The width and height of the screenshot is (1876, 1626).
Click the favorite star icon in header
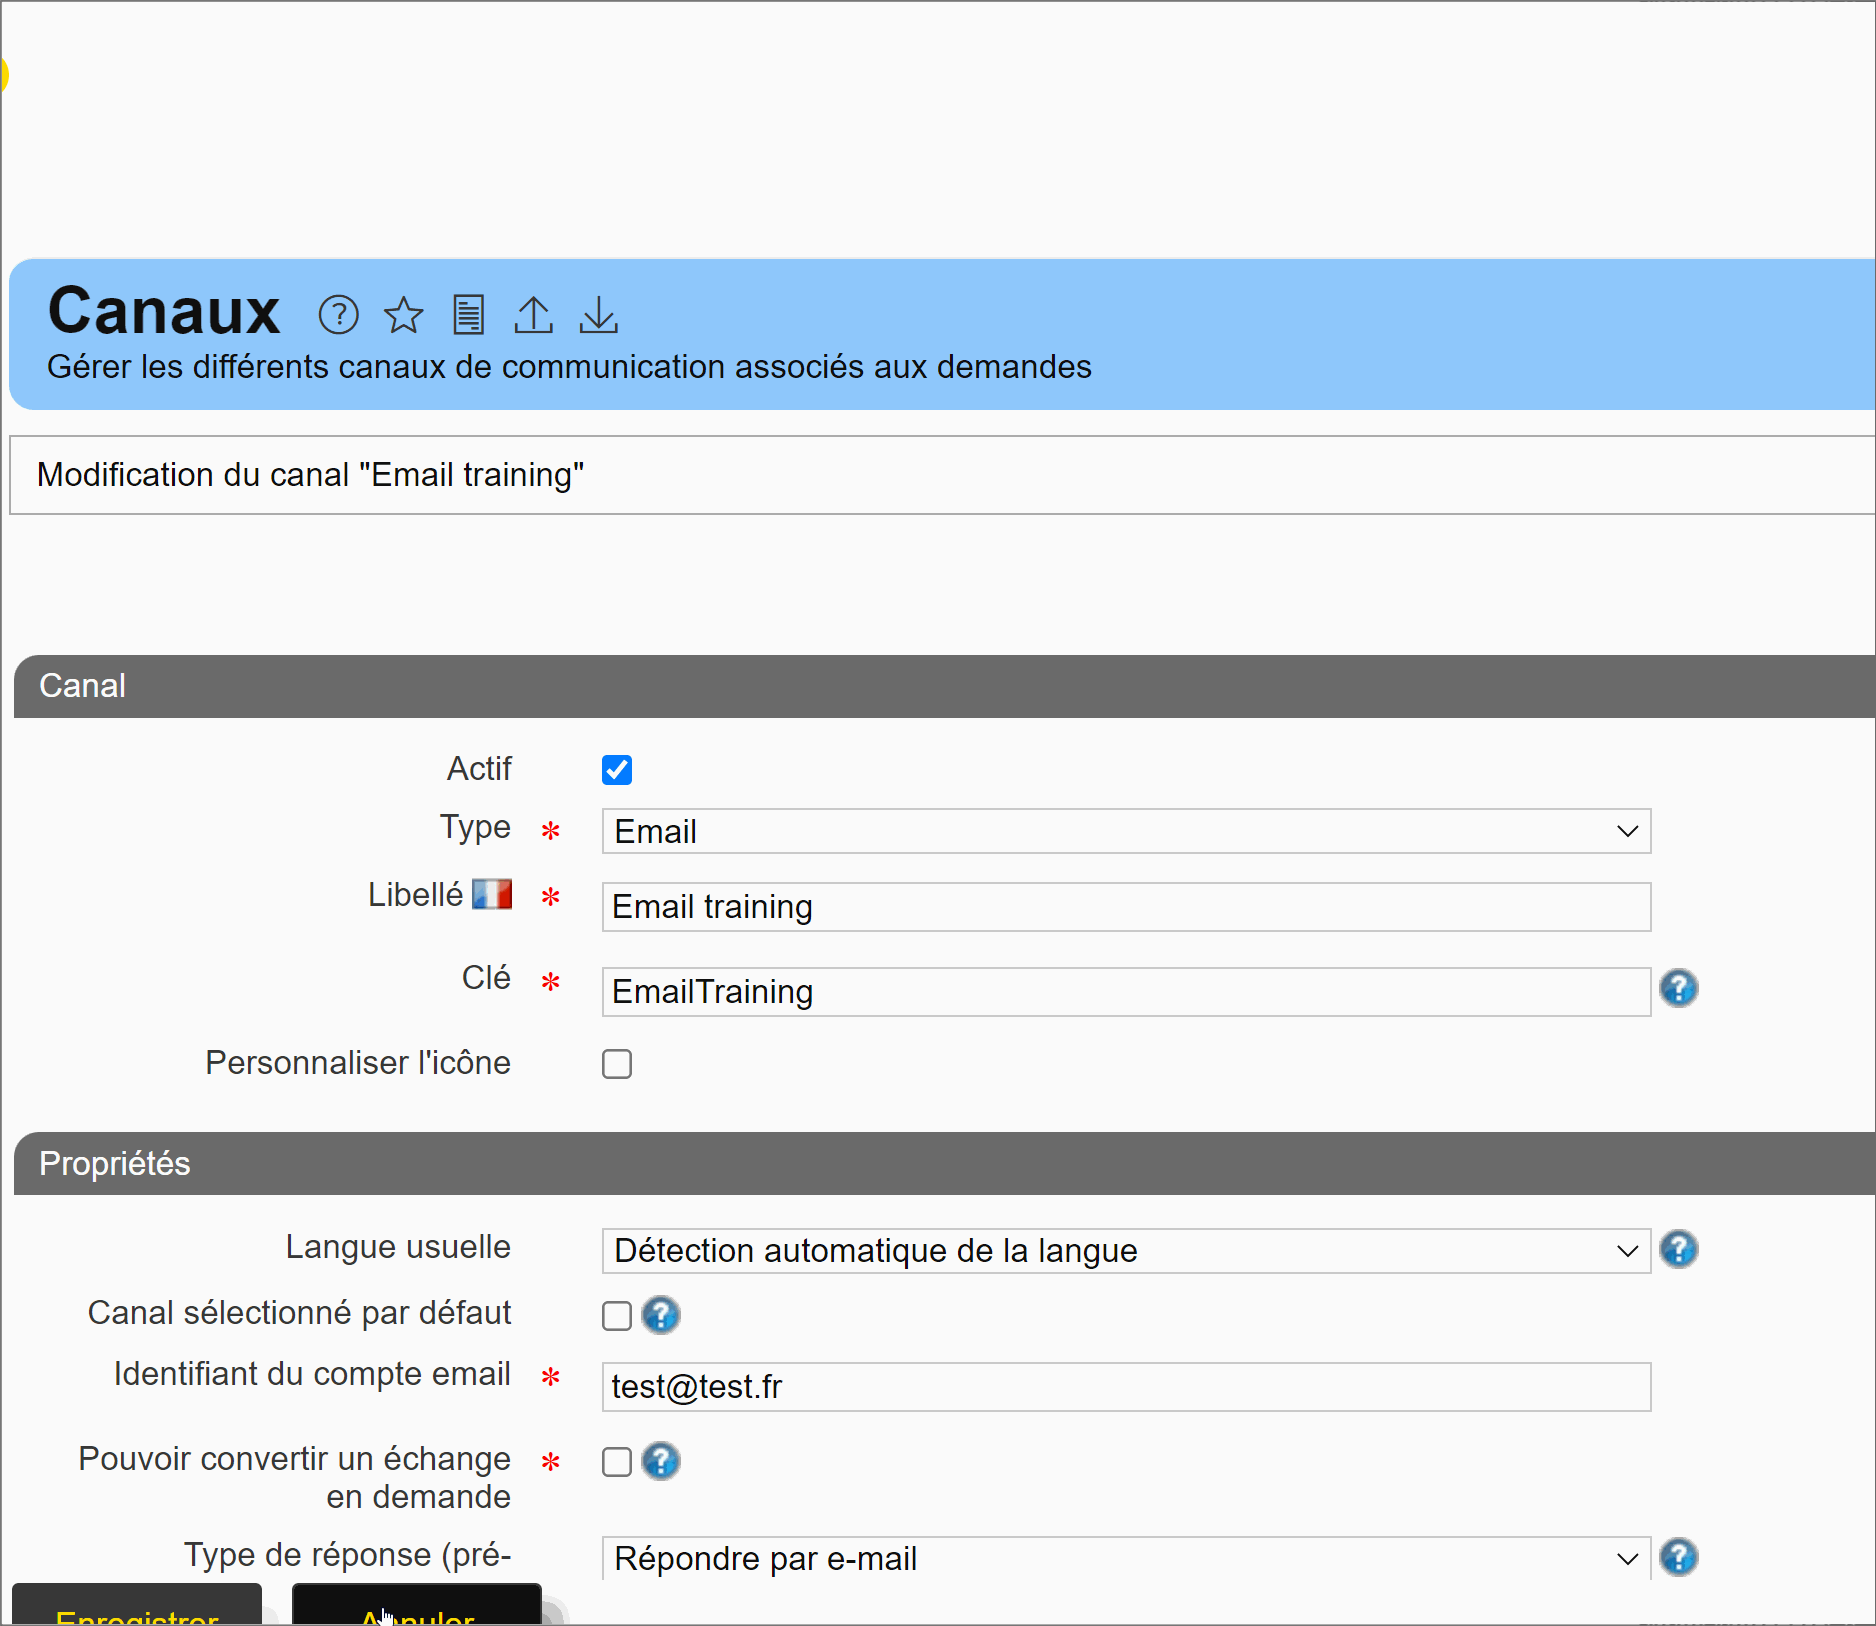point(403,315)
